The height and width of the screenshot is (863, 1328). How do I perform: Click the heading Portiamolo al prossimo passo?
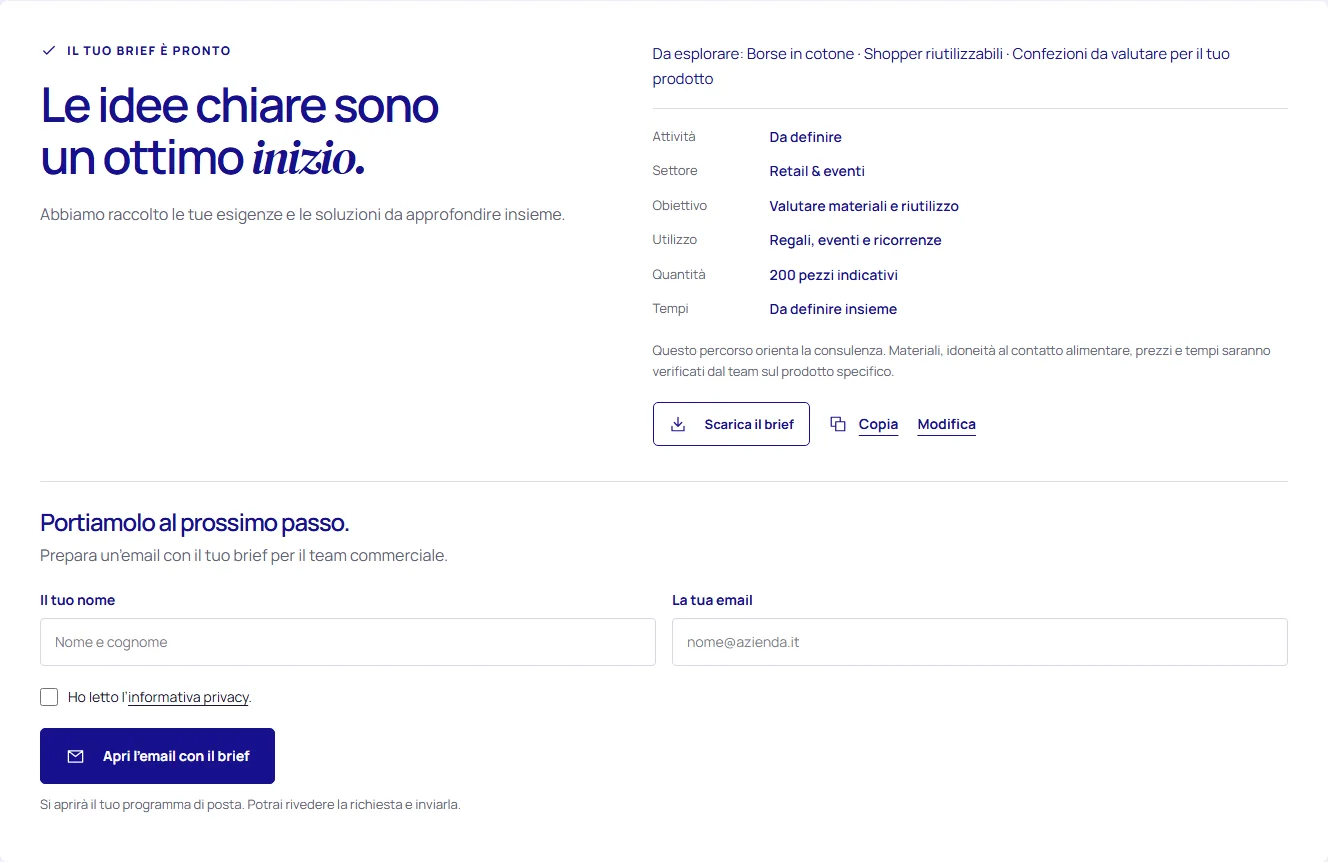[194, 523]
